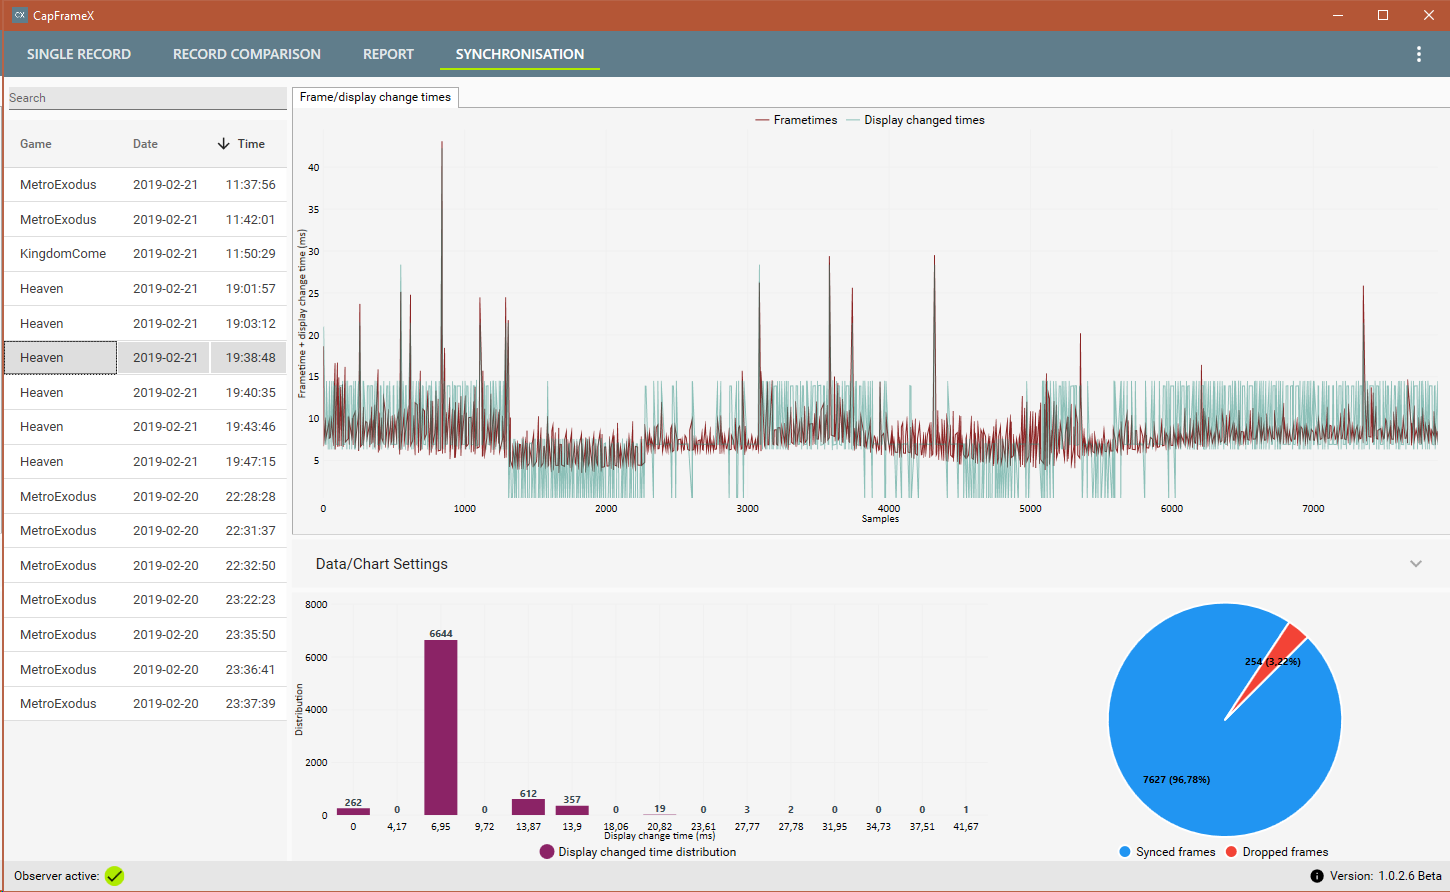Open the Record Comparison tab

[x=247, y=54]
